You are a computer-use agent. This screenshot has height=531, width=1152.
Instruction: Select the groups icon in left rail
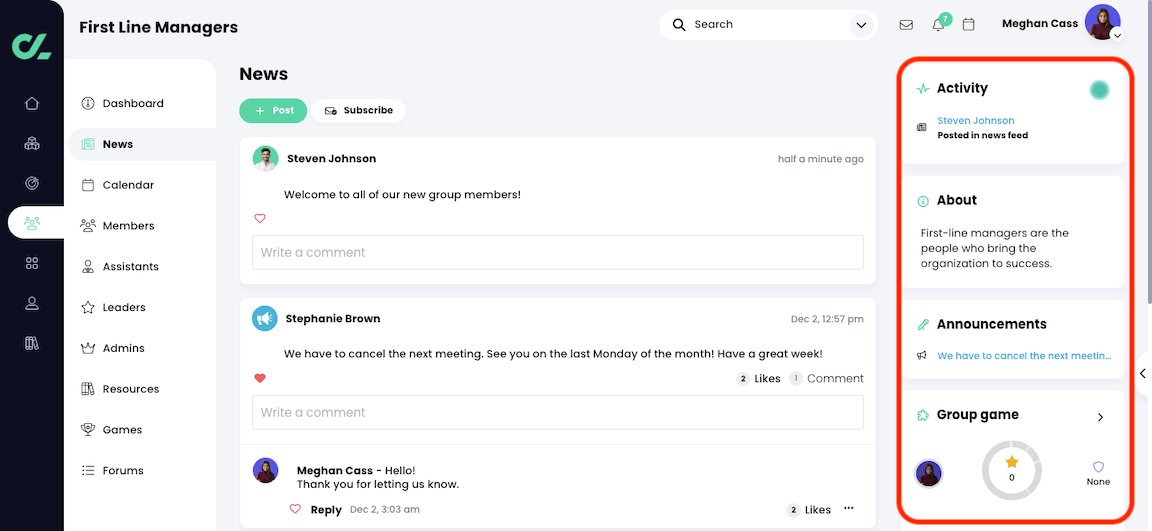(32, 223)
